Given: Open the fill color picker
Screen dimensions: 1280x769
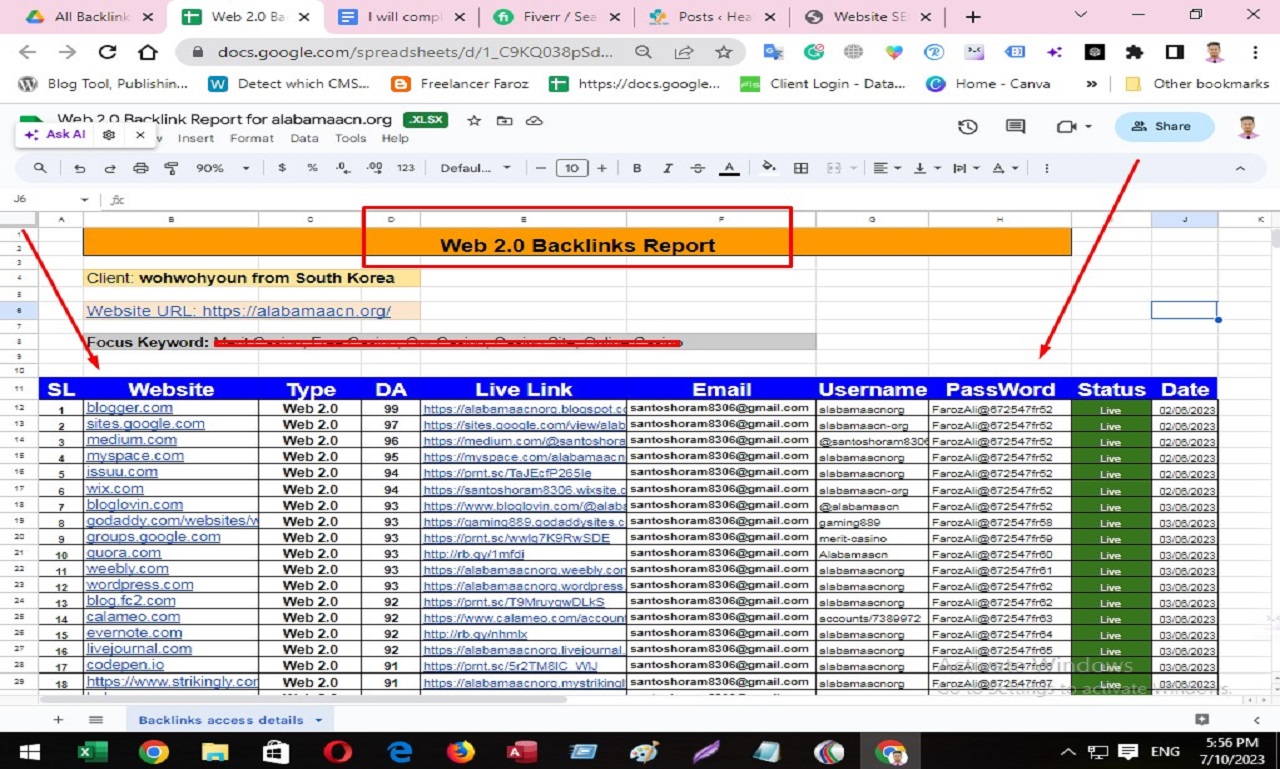Looking at the screenshot, I should (769, 167).
